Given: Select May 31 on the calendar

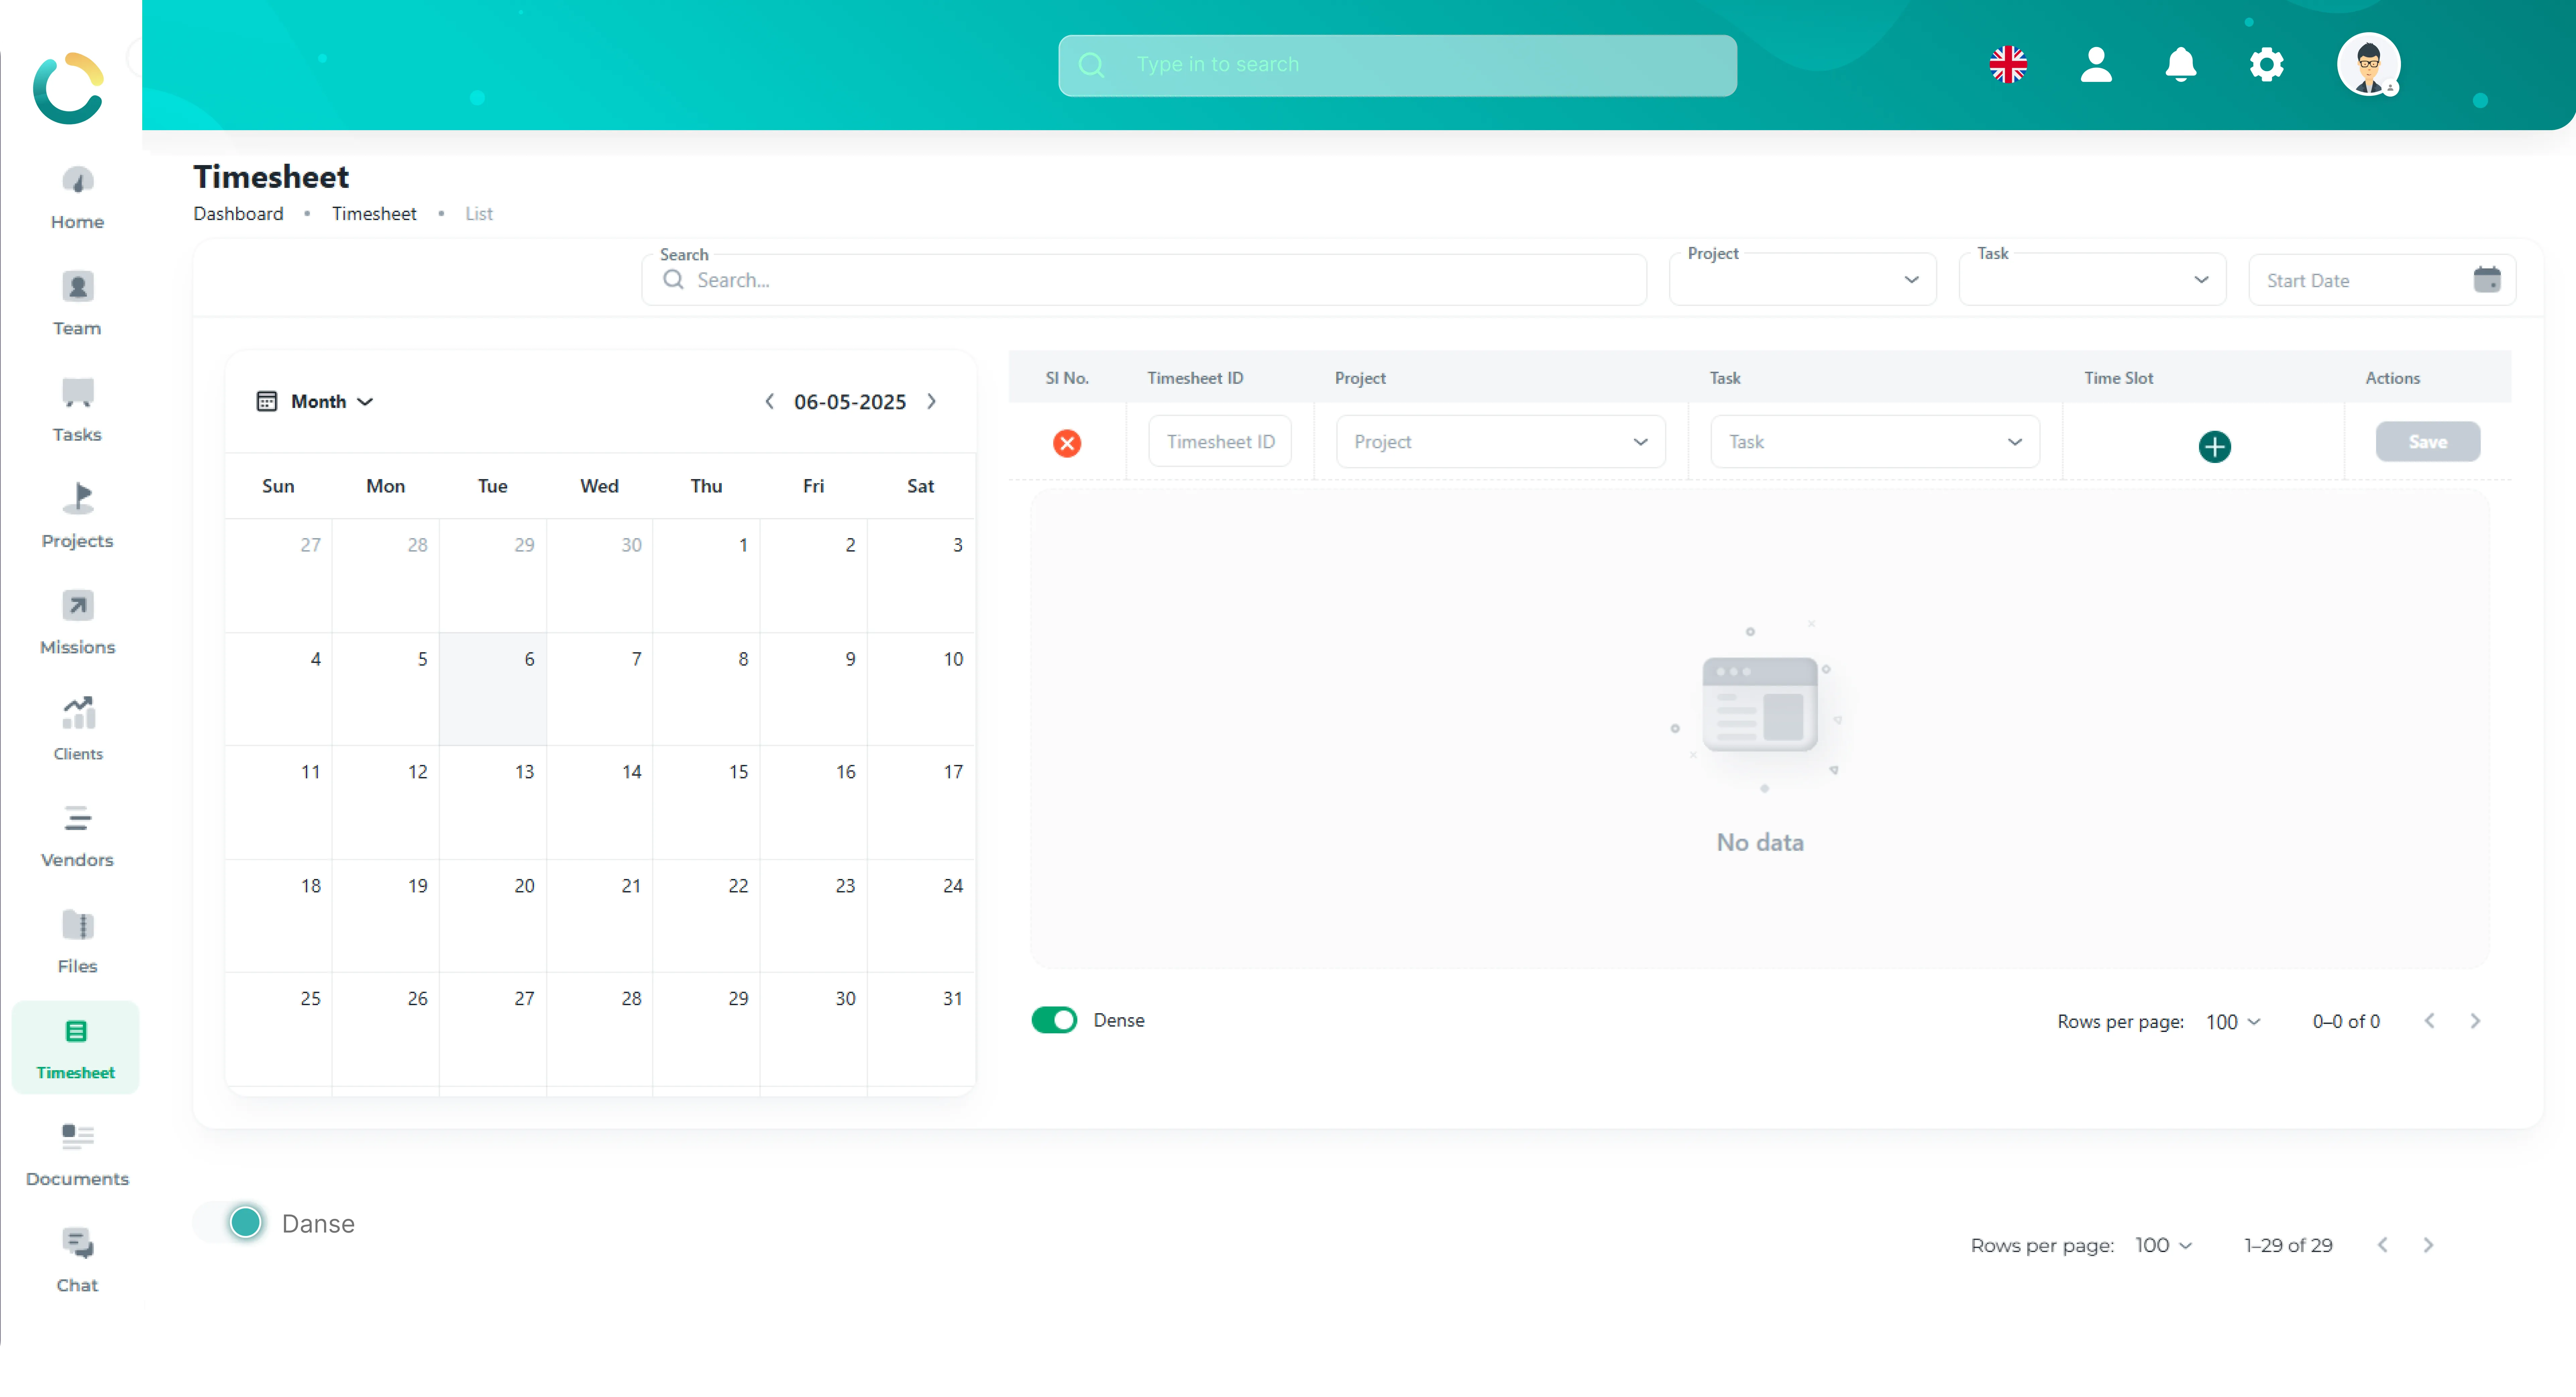Looking at the screenshot, I should tap(921, 1029).
